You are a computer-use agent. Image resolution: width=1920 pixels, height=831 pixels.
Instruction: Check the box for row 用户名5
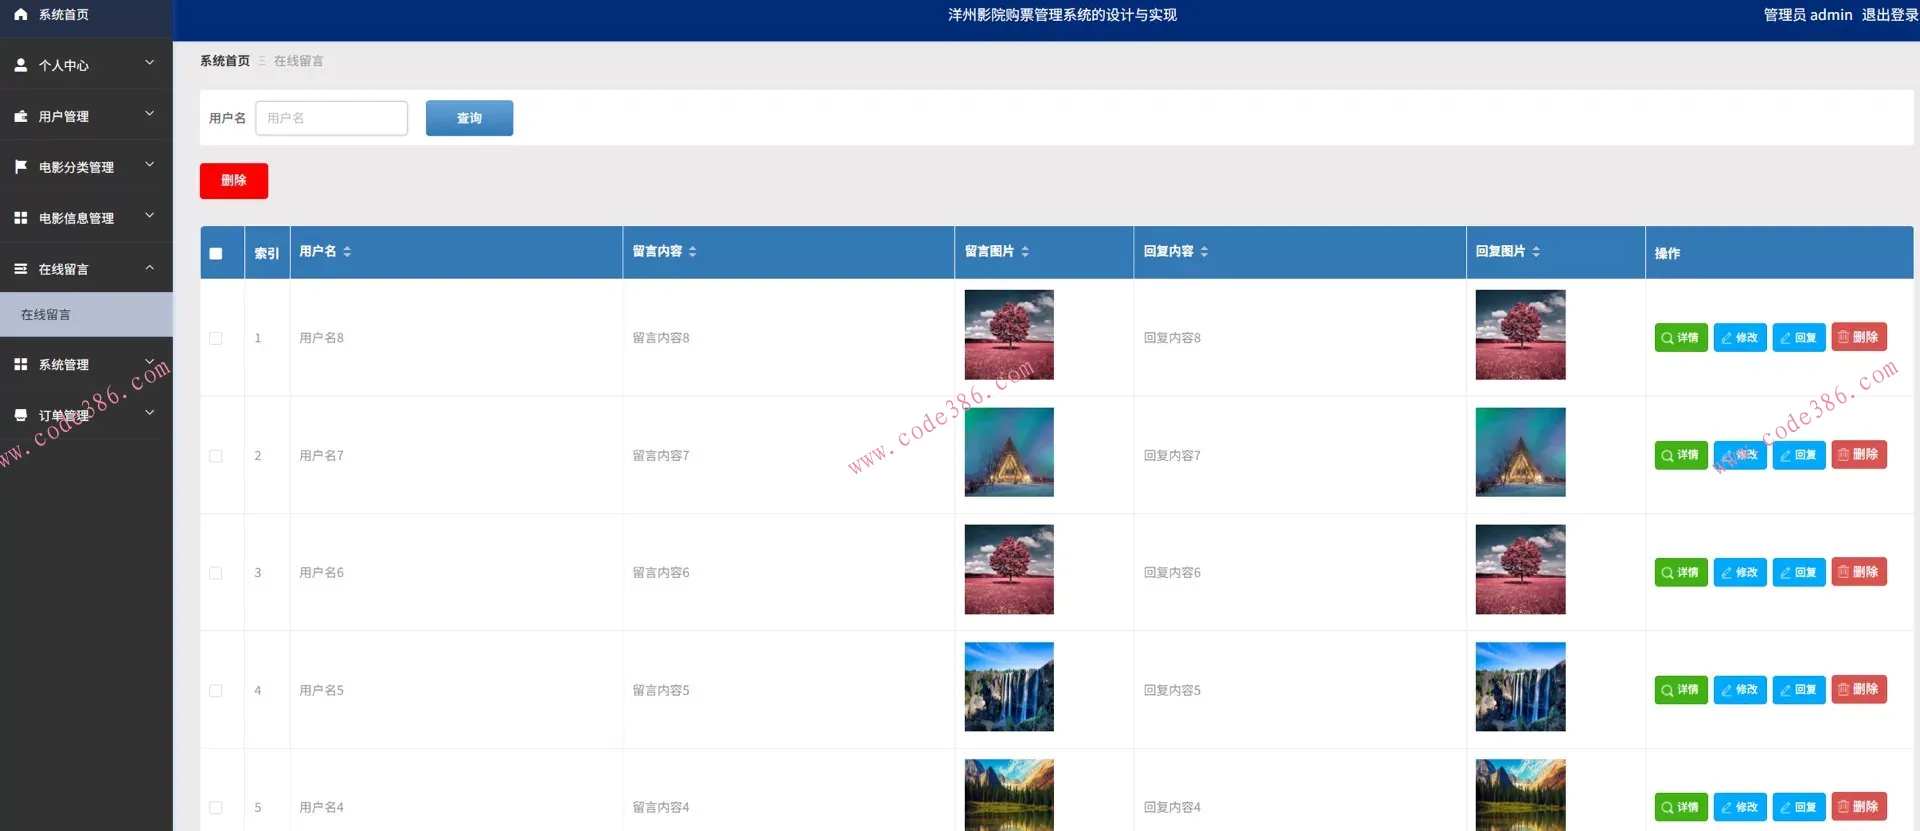(216, 691)
